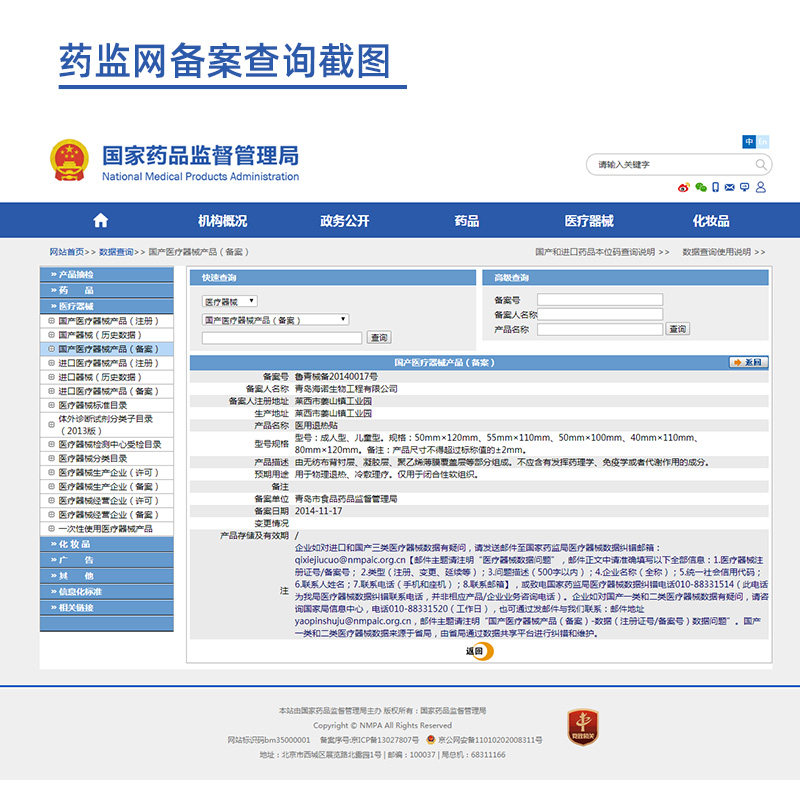Expand the 产品抽检 sidebar section

point(107,274)
